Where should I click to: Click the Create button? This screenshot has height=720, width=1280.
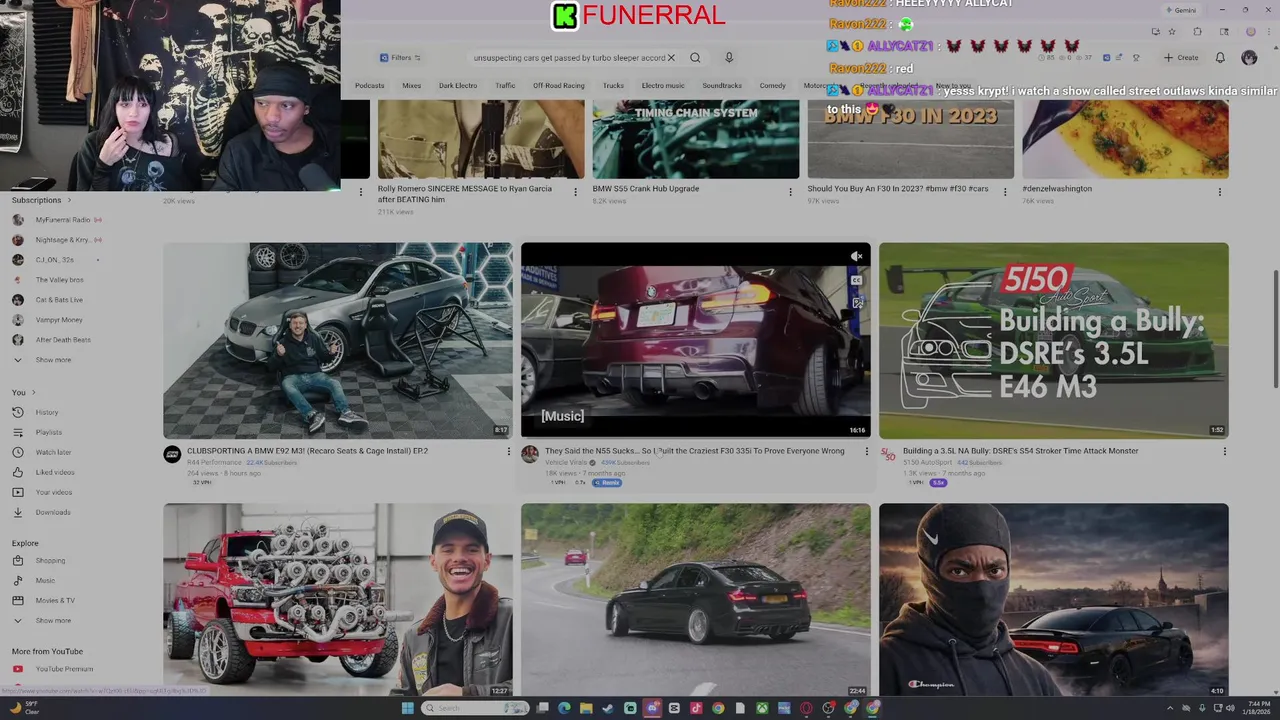click(x=1181, y=58)
